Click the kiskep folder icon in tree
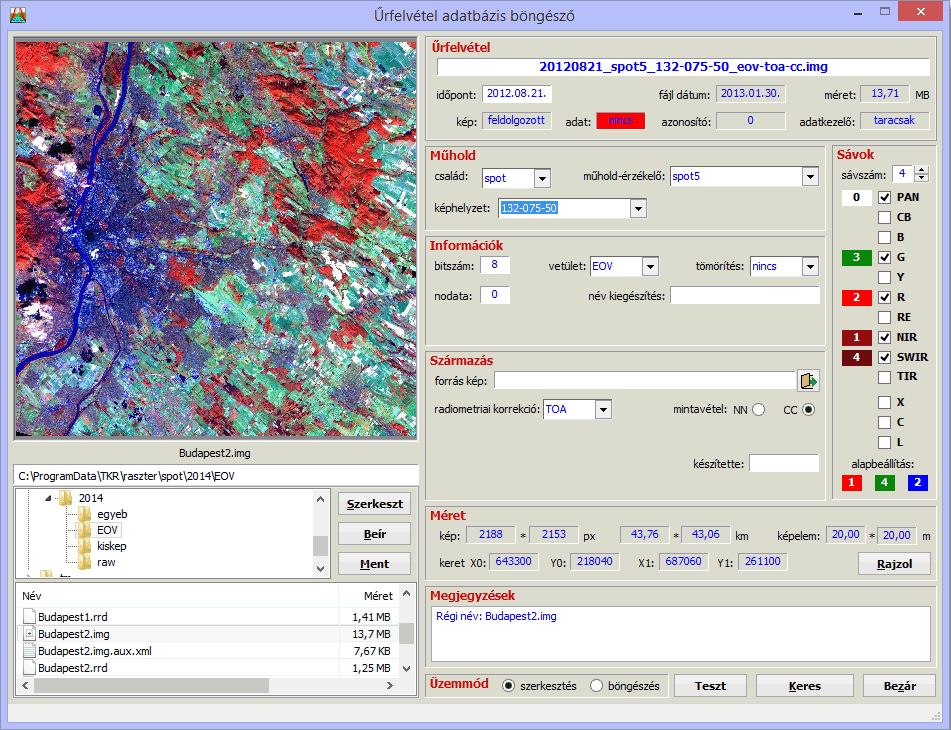Screen dimensions: 951x730 pos(85,546)
